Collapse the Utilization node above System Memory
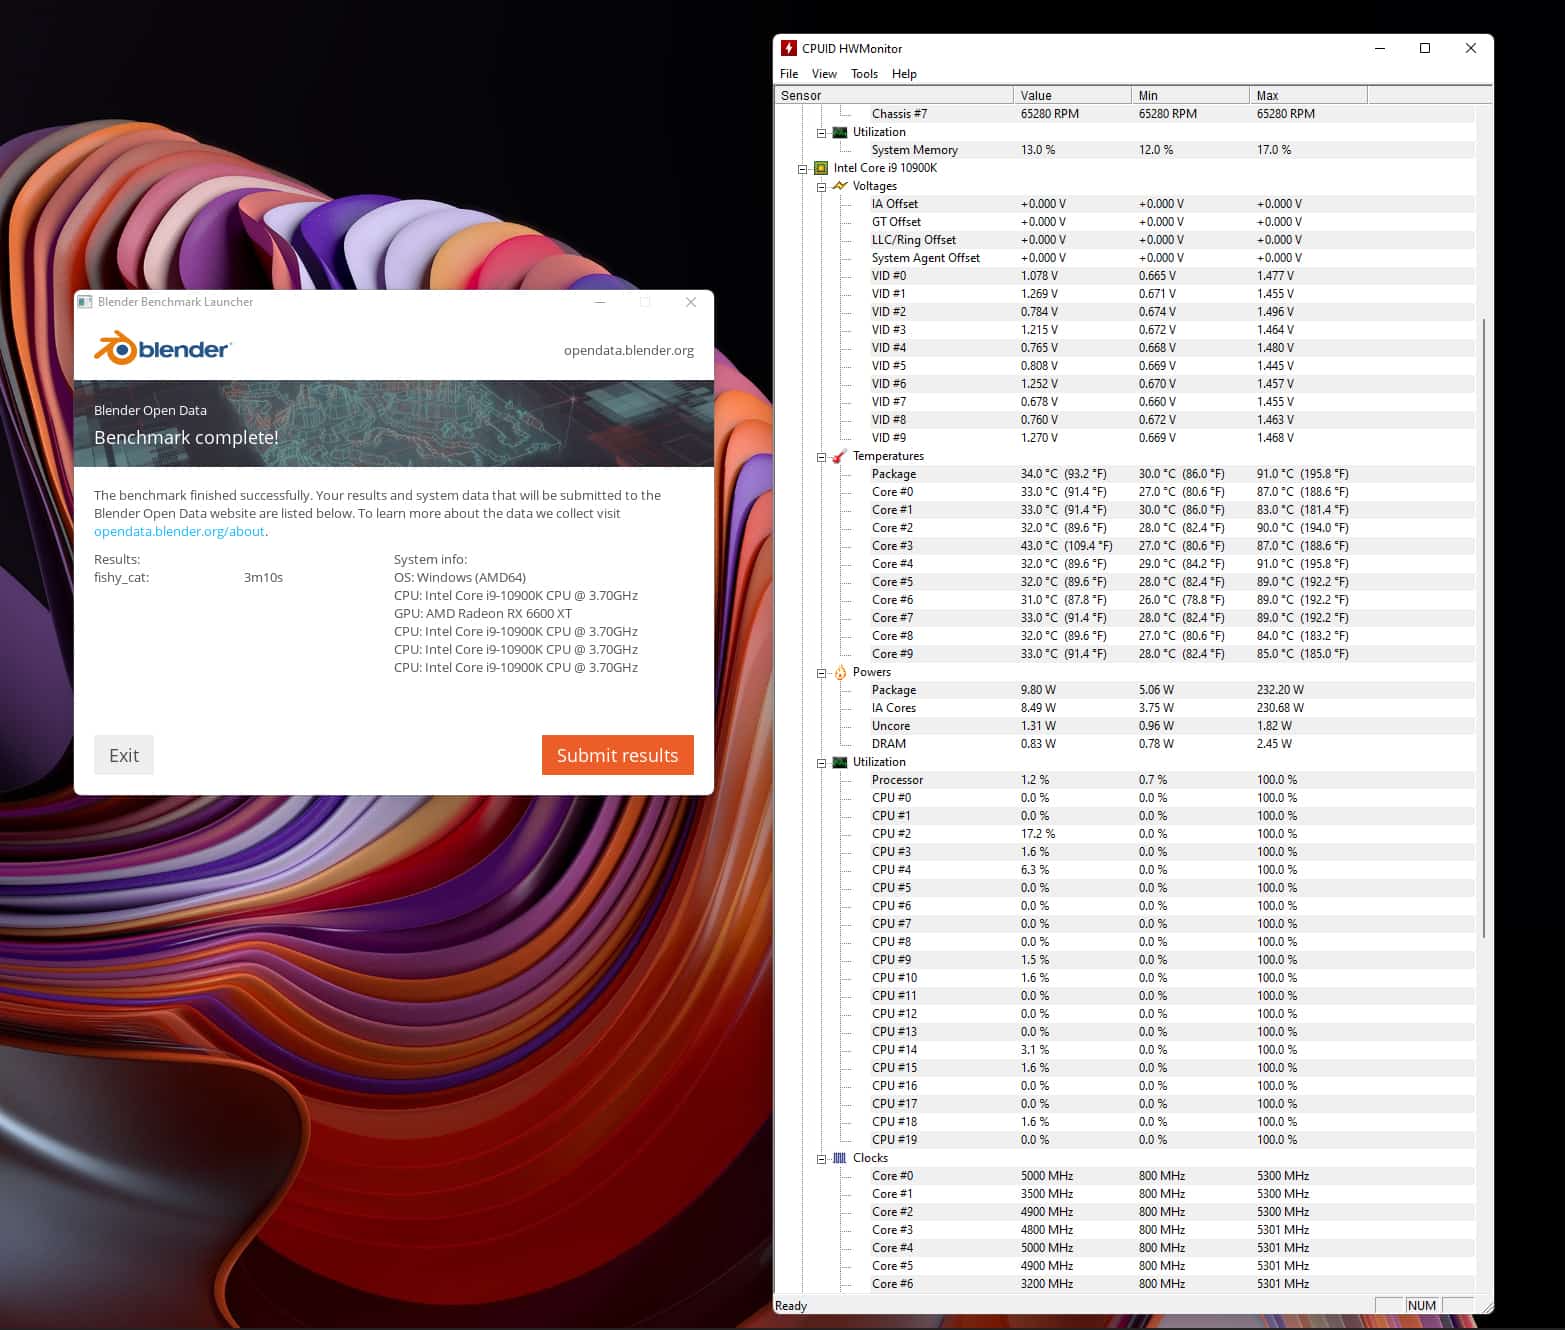The height and width of the screenshot is (1330, 1565). click(821, 133)
